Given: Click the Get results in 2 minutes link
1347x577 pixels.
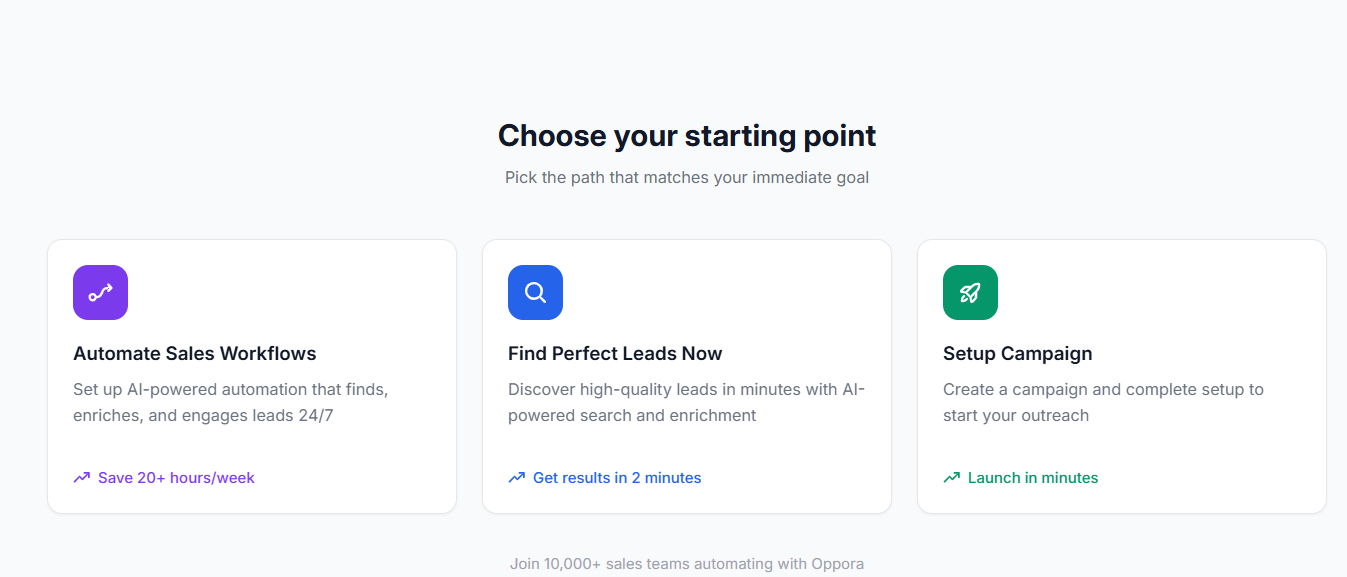Looking at the screenshot, I should coord(616,477).
